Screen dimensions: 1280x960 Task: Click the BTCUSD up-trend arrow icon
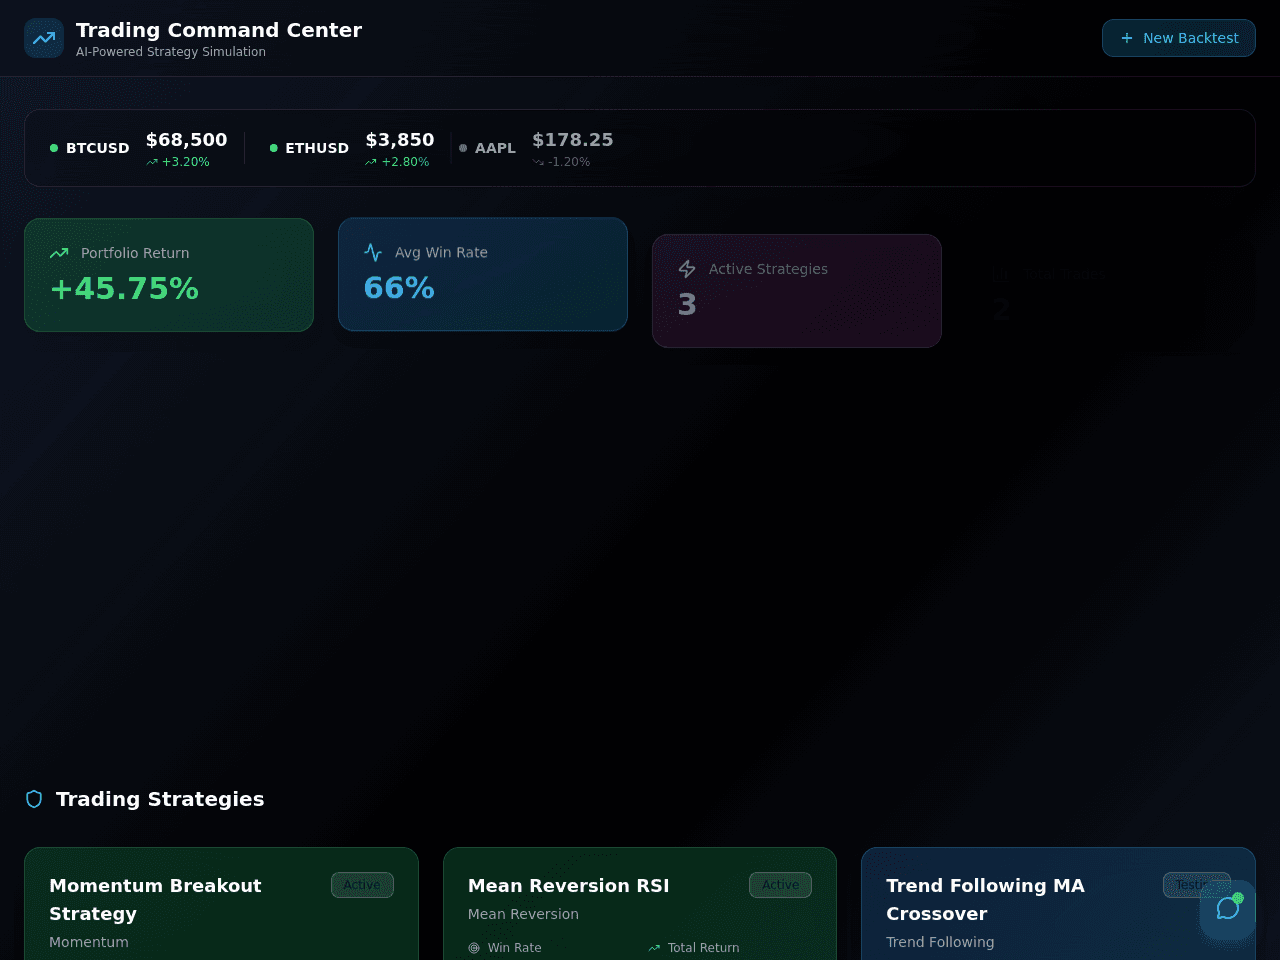[x=152, y=162]
